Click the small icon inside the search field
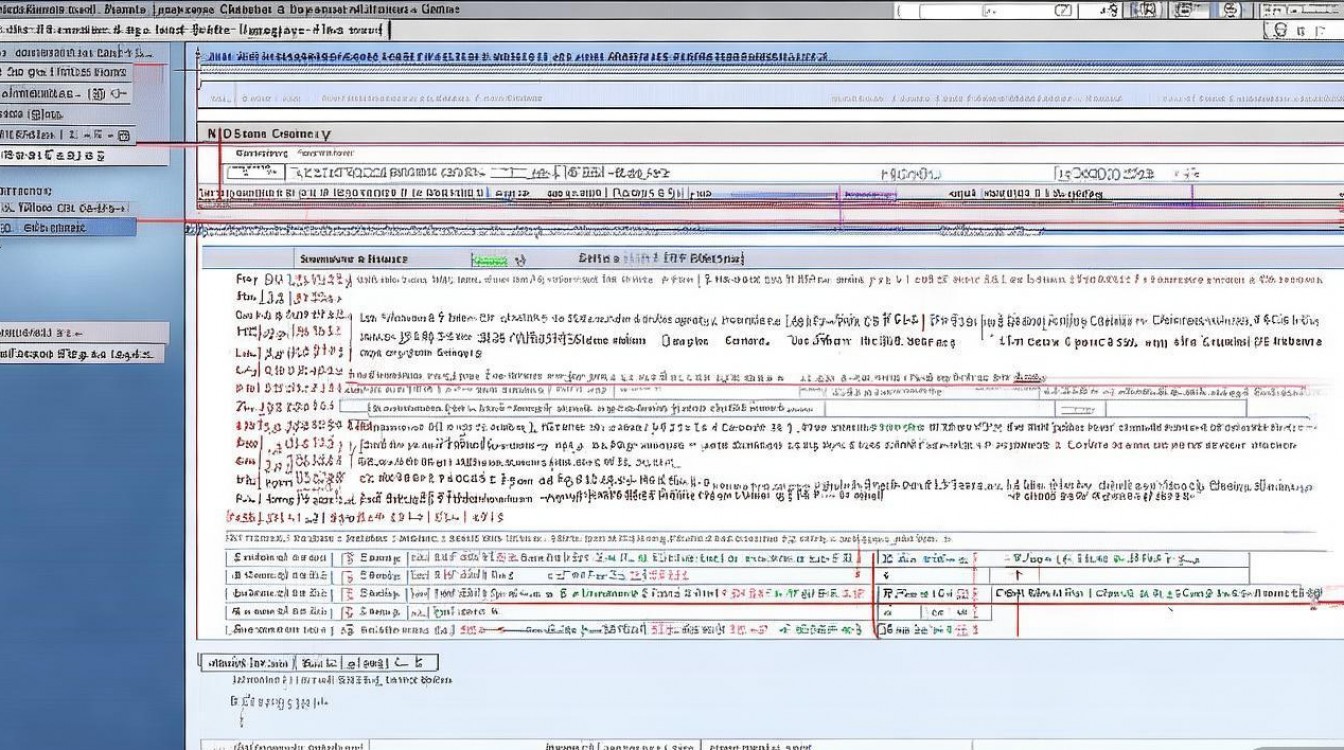 coord(1063,10)
